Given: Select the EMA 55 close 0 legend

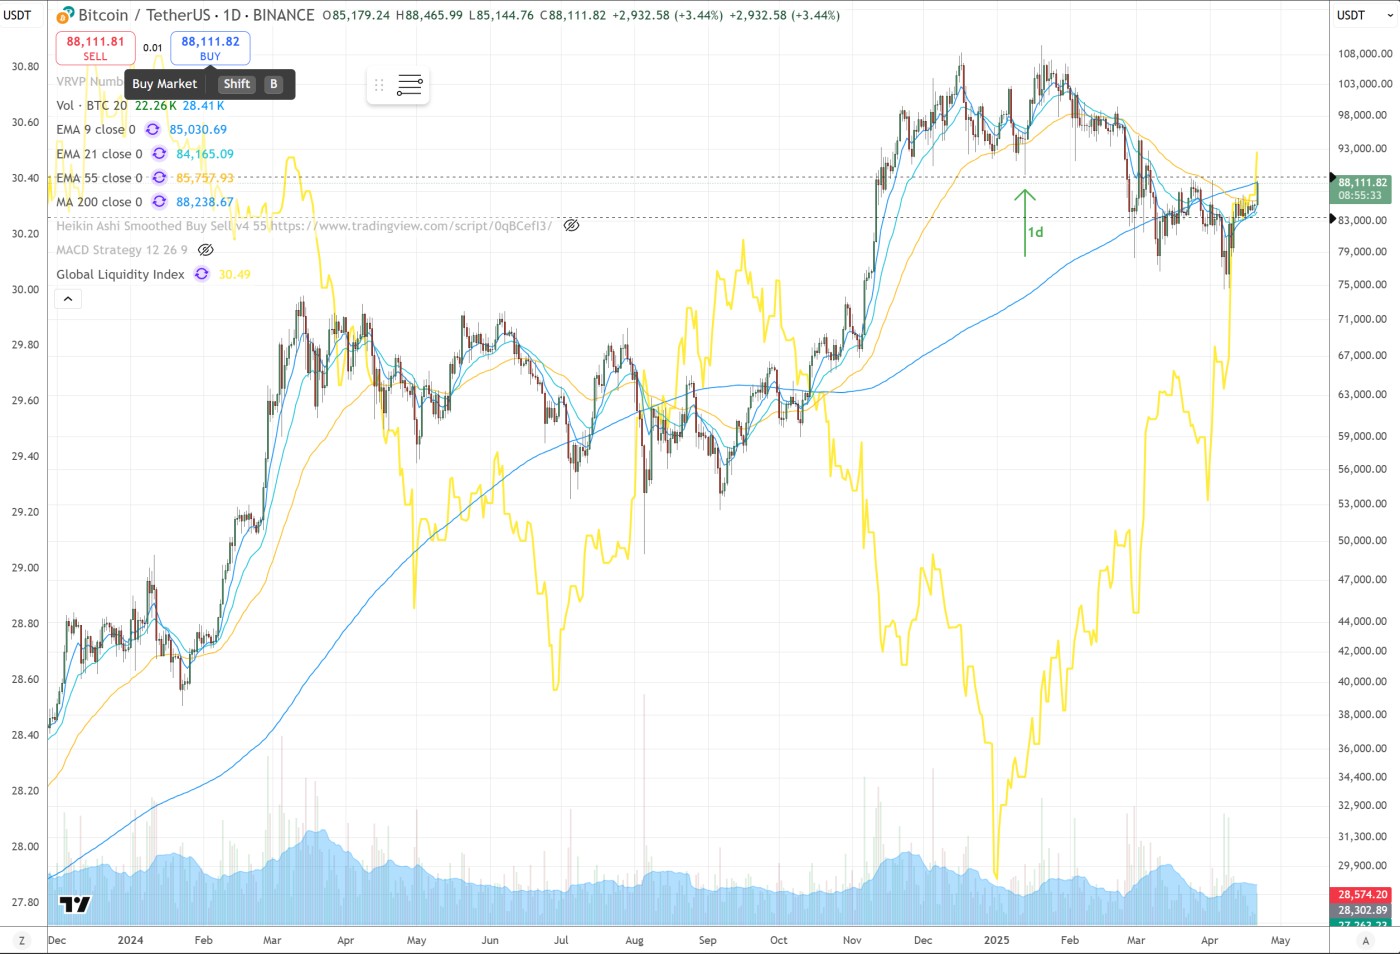Looking at the screenshot, I should [x=99, y=178].
